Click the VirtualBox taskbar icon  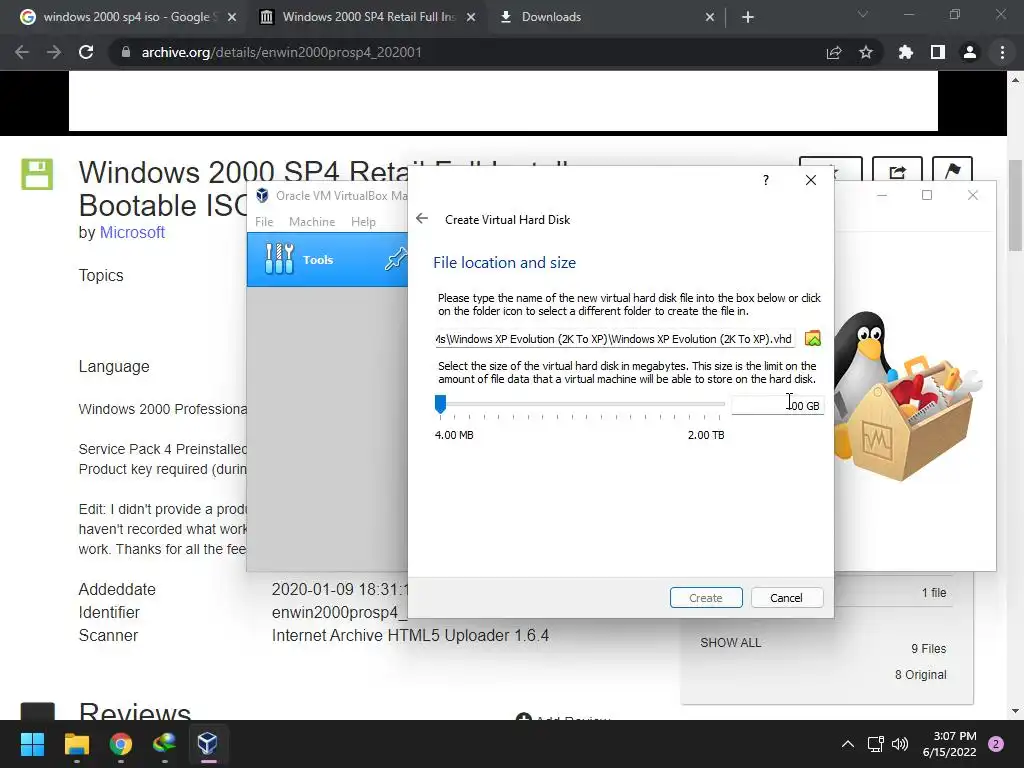pos(208,744)
